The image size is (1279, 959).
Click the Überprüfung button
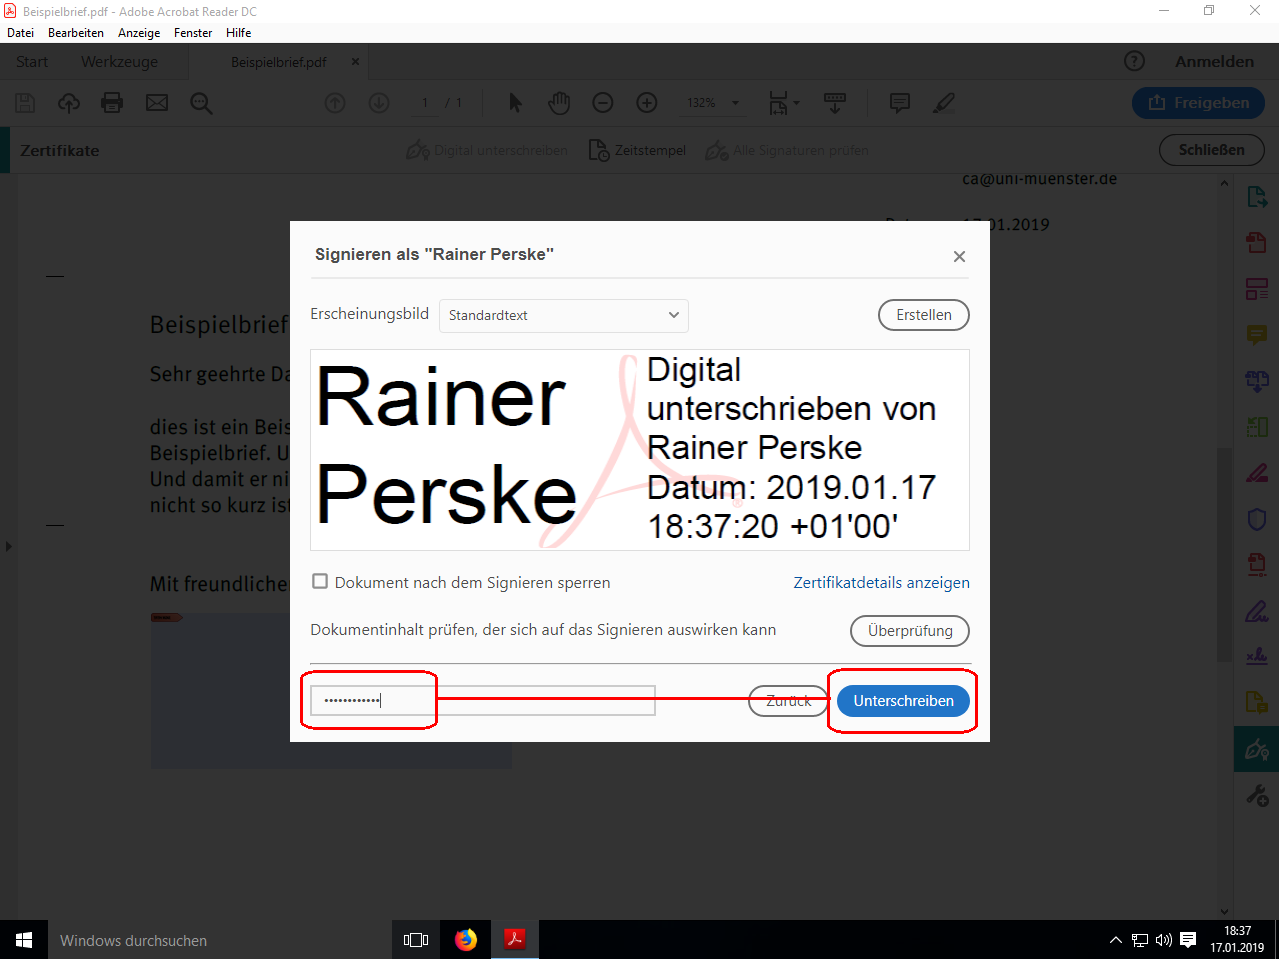tap(910, 631)
